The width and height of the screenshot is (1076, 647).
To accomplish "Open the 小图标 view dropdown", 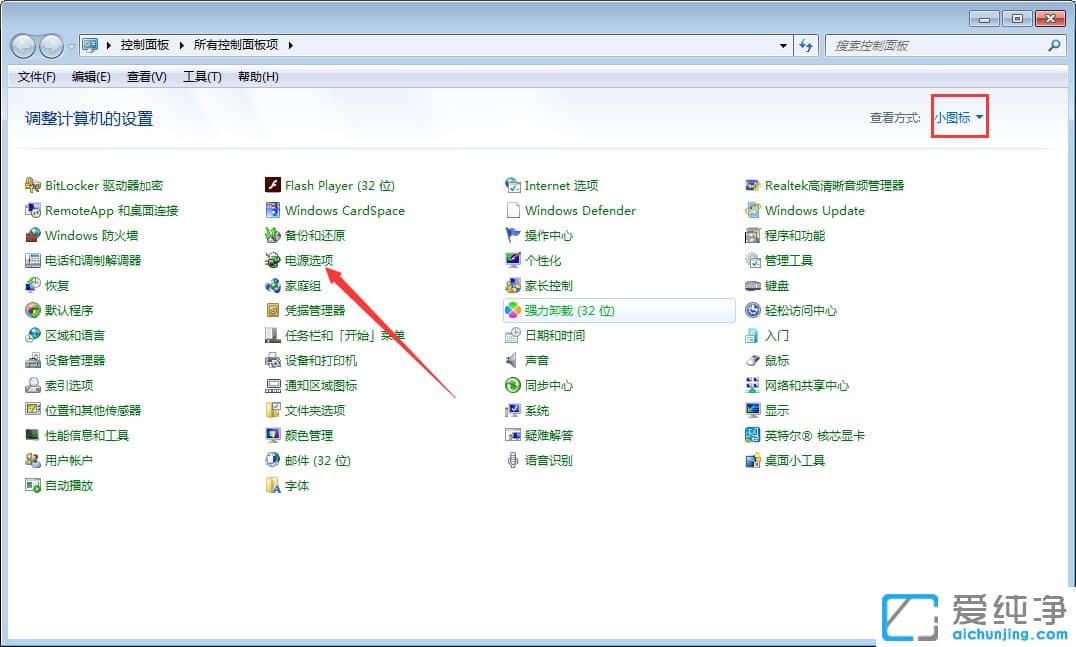I will point(957,116).
